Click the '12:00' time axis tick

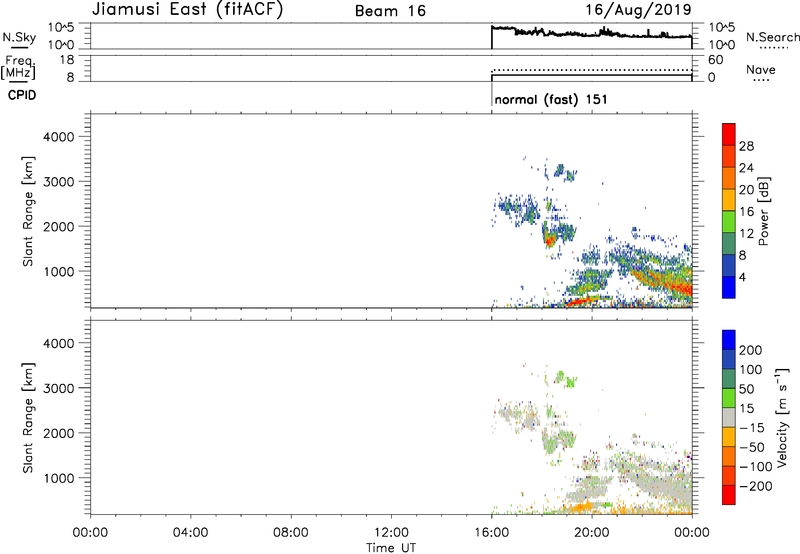[x=391, y=533]
